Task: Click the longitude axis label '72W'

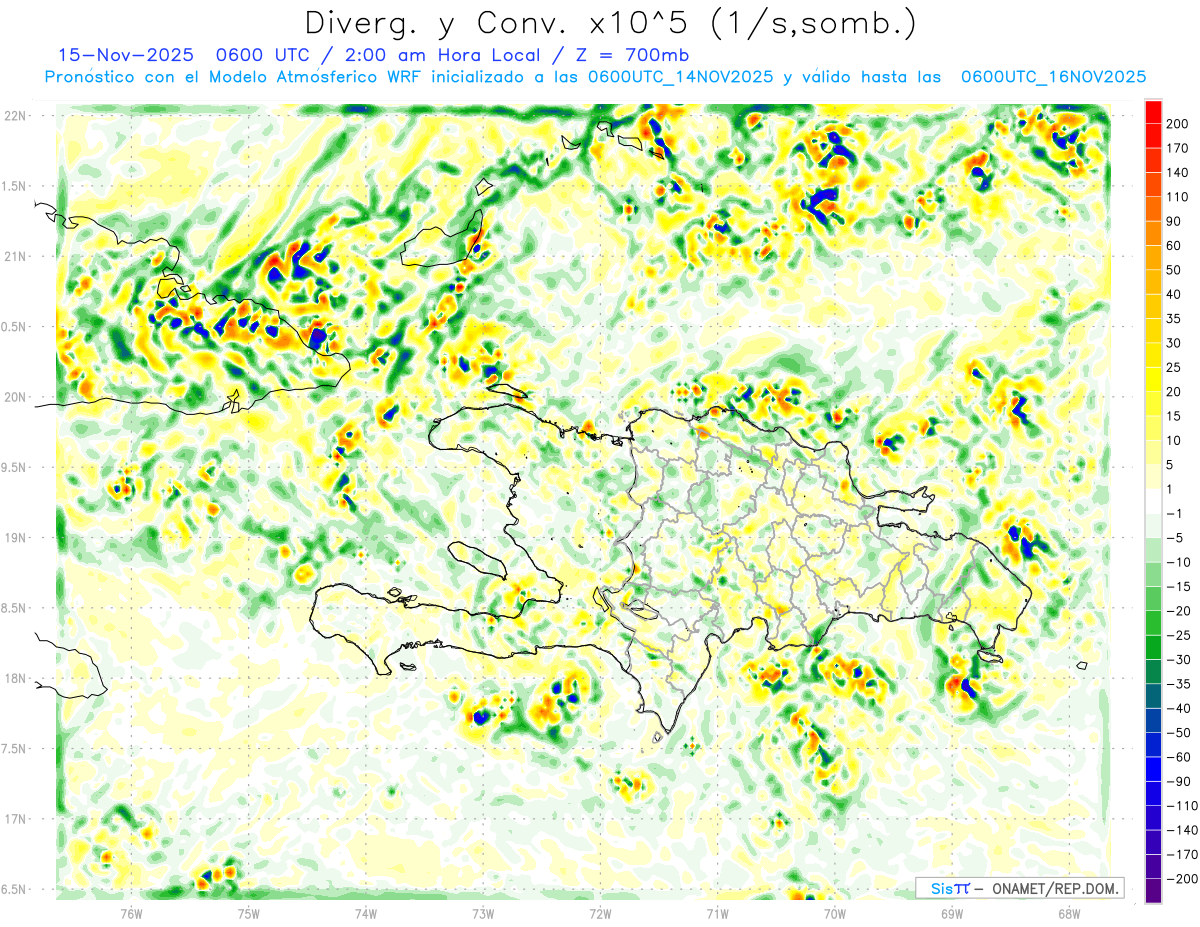Action: coord(600,914)
